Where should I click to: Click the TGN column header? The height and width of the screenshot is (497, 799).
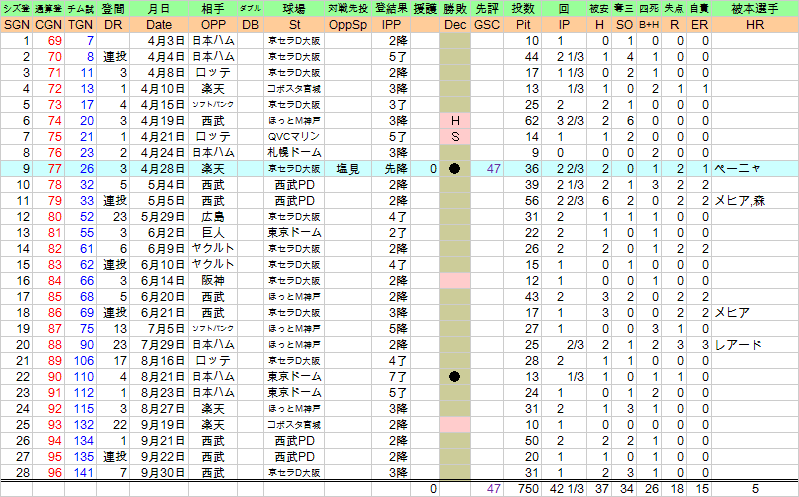click(x=81, y=25)
